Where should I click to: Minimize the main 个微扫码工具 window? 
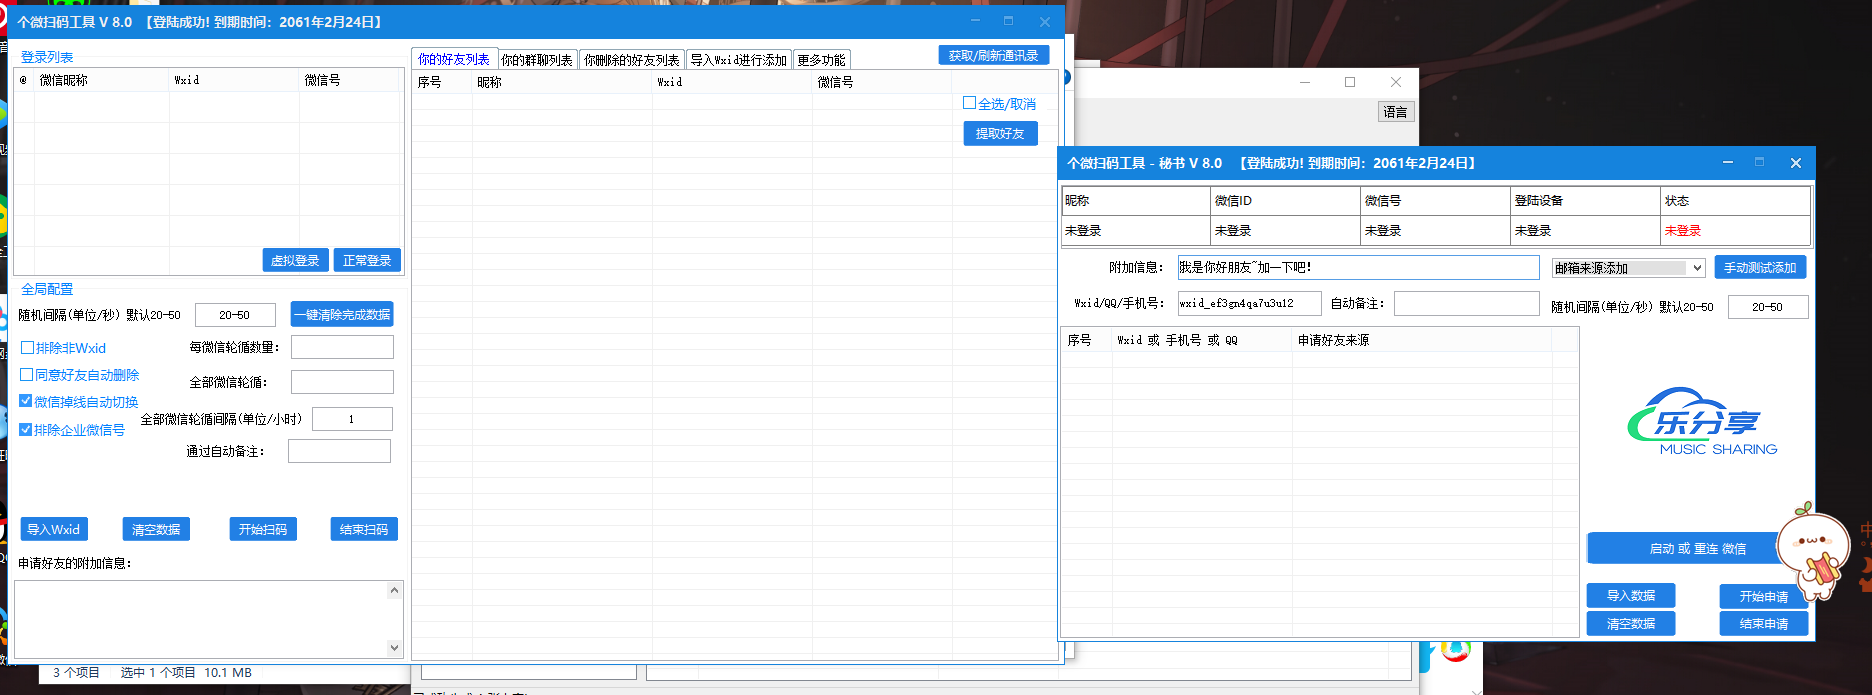(975, 21)
